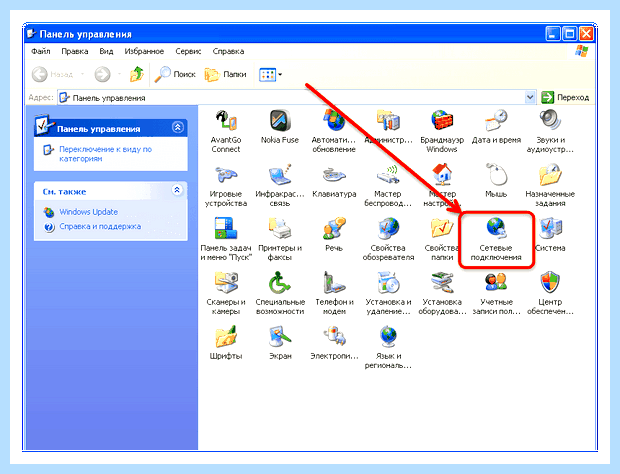Toggle the Папки folders pane
The width and height of the screenshot is (620, 474).
[x=225, y=74]
